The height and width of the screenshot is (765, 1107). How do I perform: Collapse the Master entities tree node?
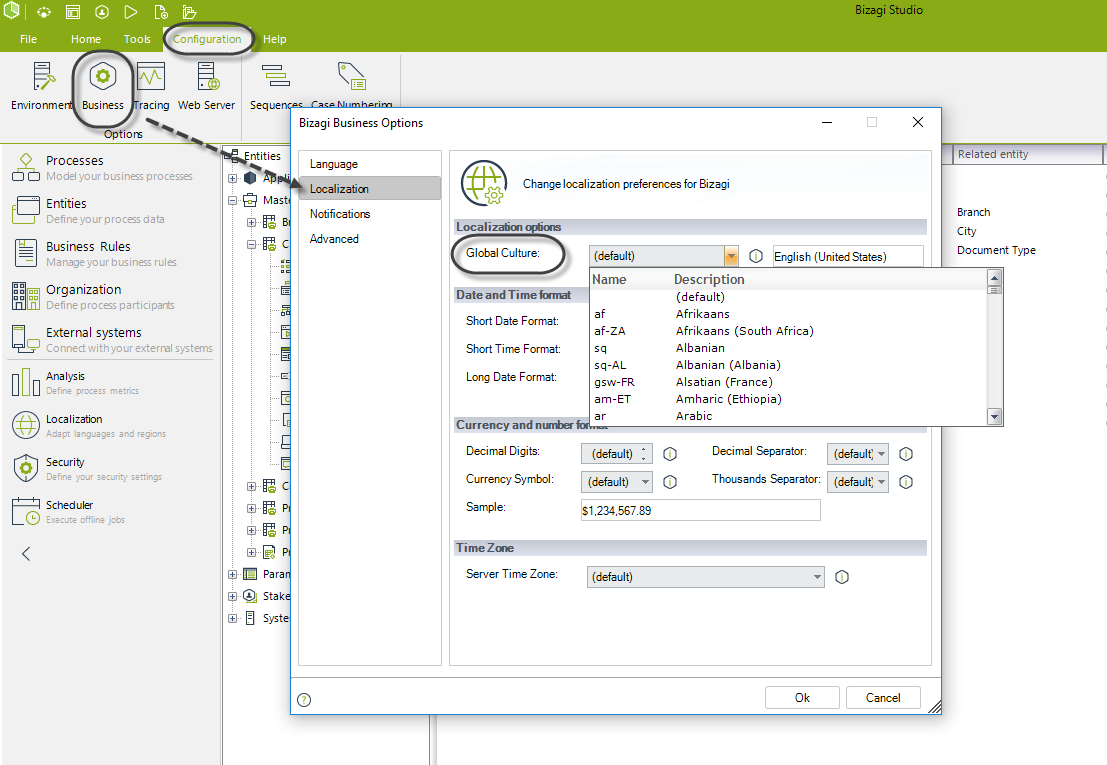232,200
